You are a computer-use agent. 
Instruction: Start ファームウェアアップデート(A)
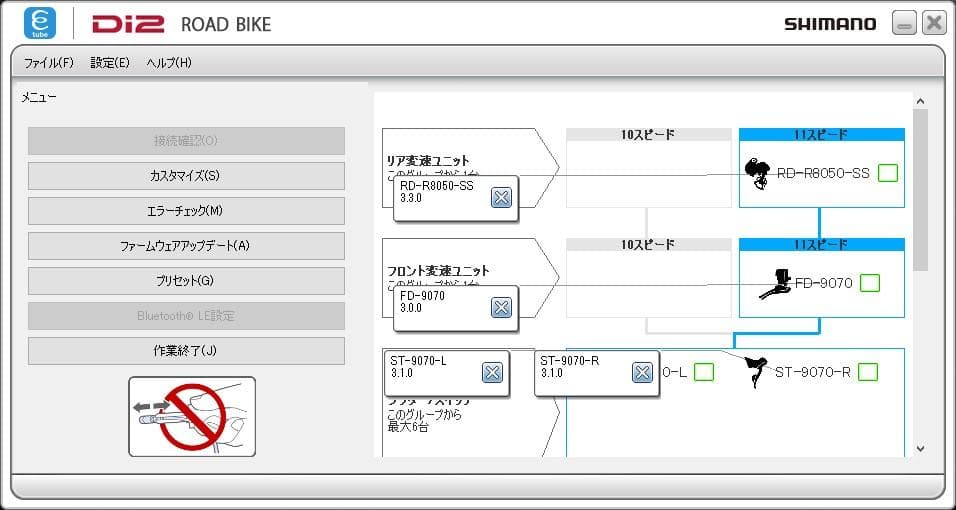(186, 246)
